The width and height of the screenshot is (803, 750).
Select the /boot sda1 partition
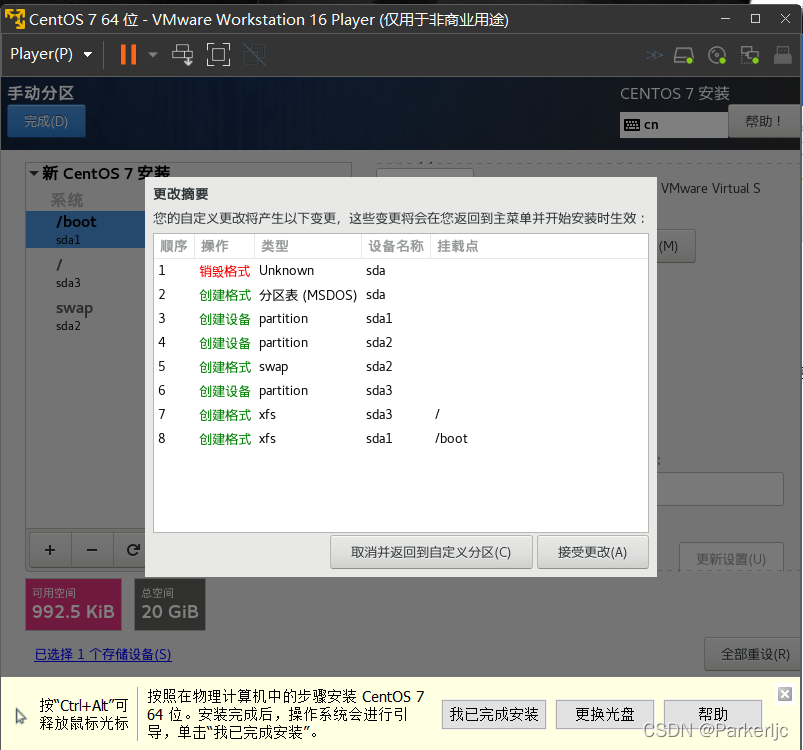pos(86,229)
